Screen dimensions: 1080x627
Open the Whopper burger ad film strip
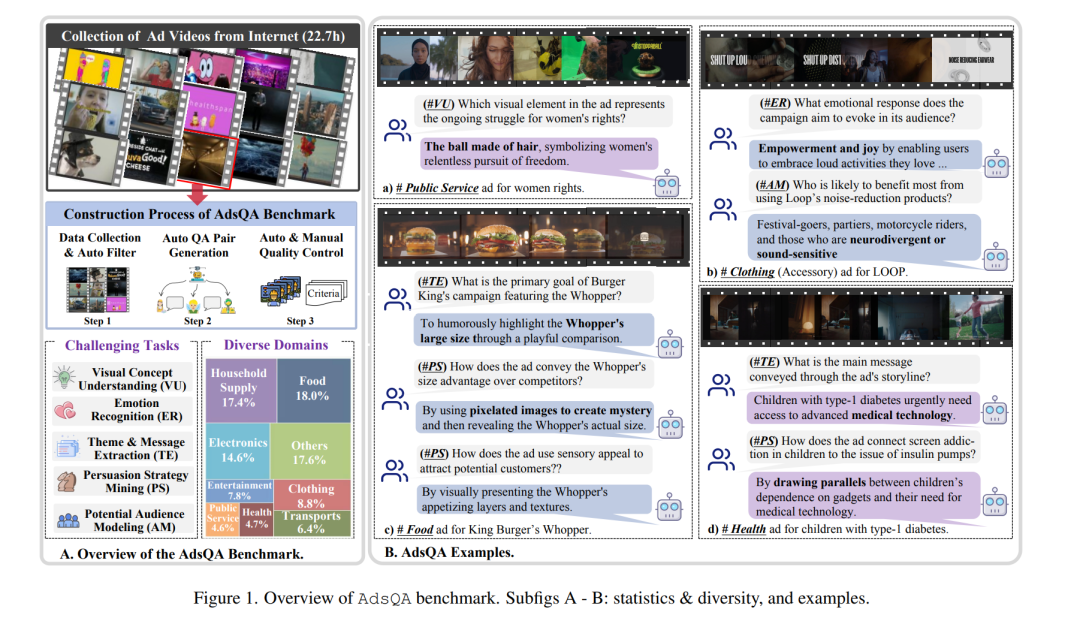(534, 236)
